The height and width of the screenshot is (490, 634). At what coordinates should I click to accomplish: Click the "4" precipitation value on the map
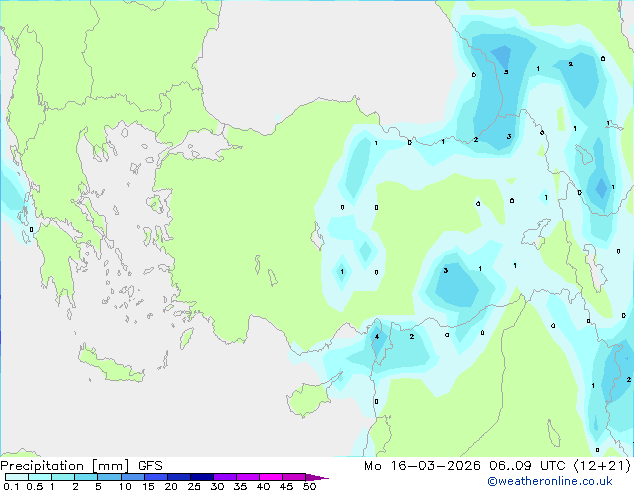click(377, 336)
